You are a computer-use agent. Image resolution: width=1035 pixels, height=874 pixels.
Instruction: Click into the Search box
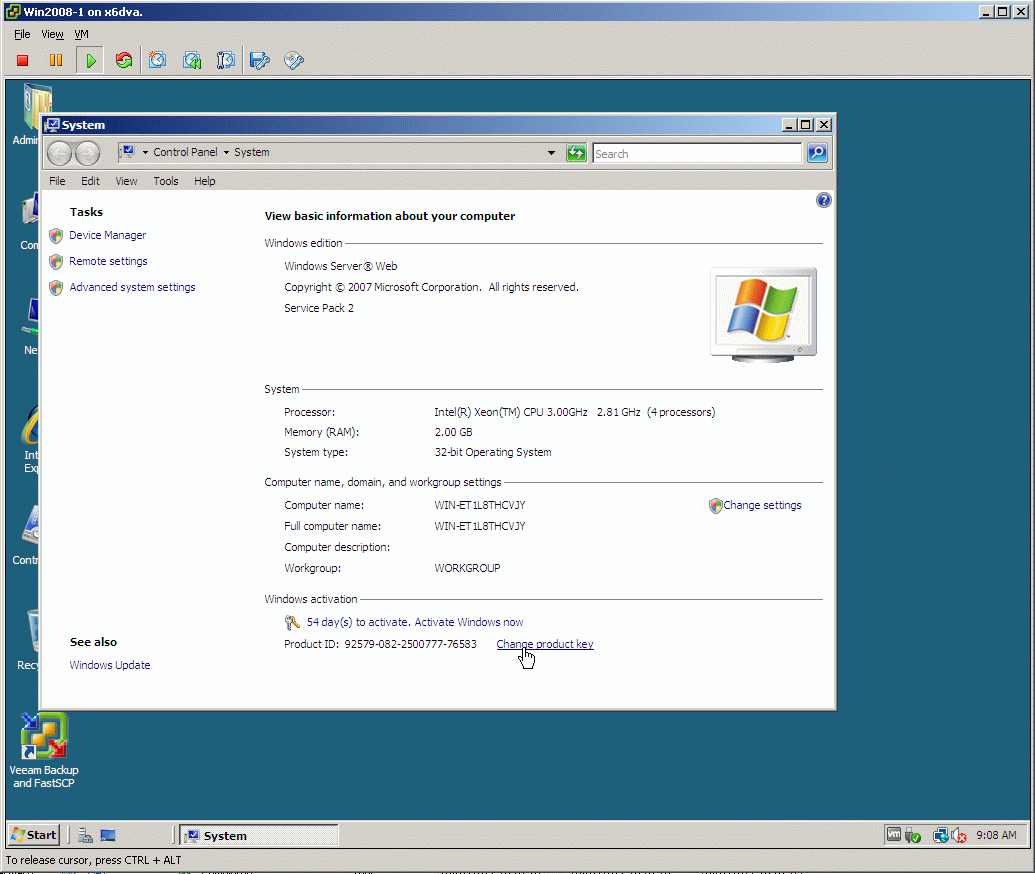click(x=697, y=154)
